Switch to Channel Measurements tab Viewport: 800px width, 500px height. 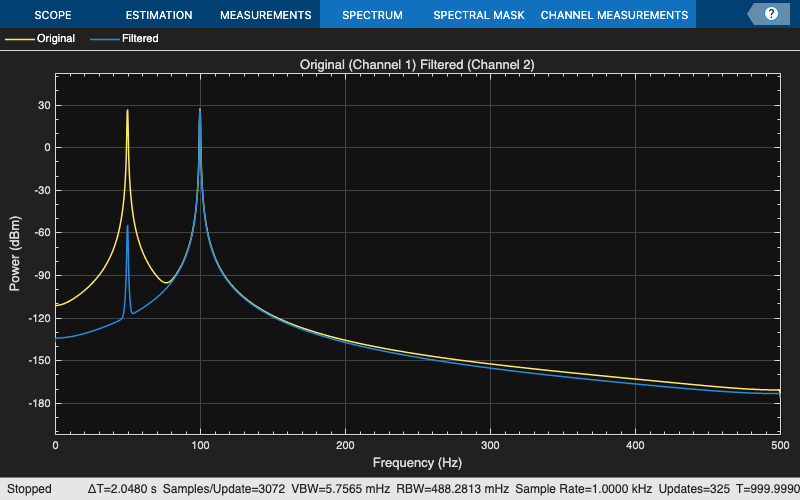[614, 15]
